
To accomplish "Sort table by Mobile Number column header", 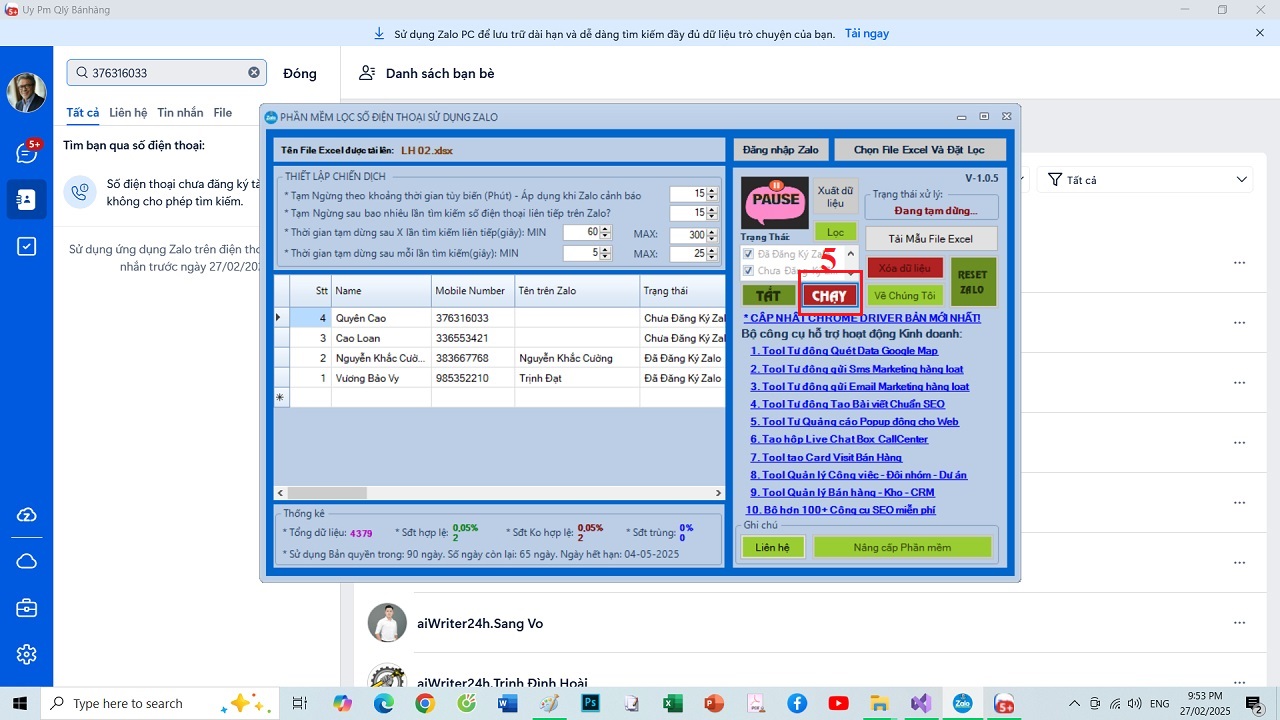I will click(x=472, y=291).
